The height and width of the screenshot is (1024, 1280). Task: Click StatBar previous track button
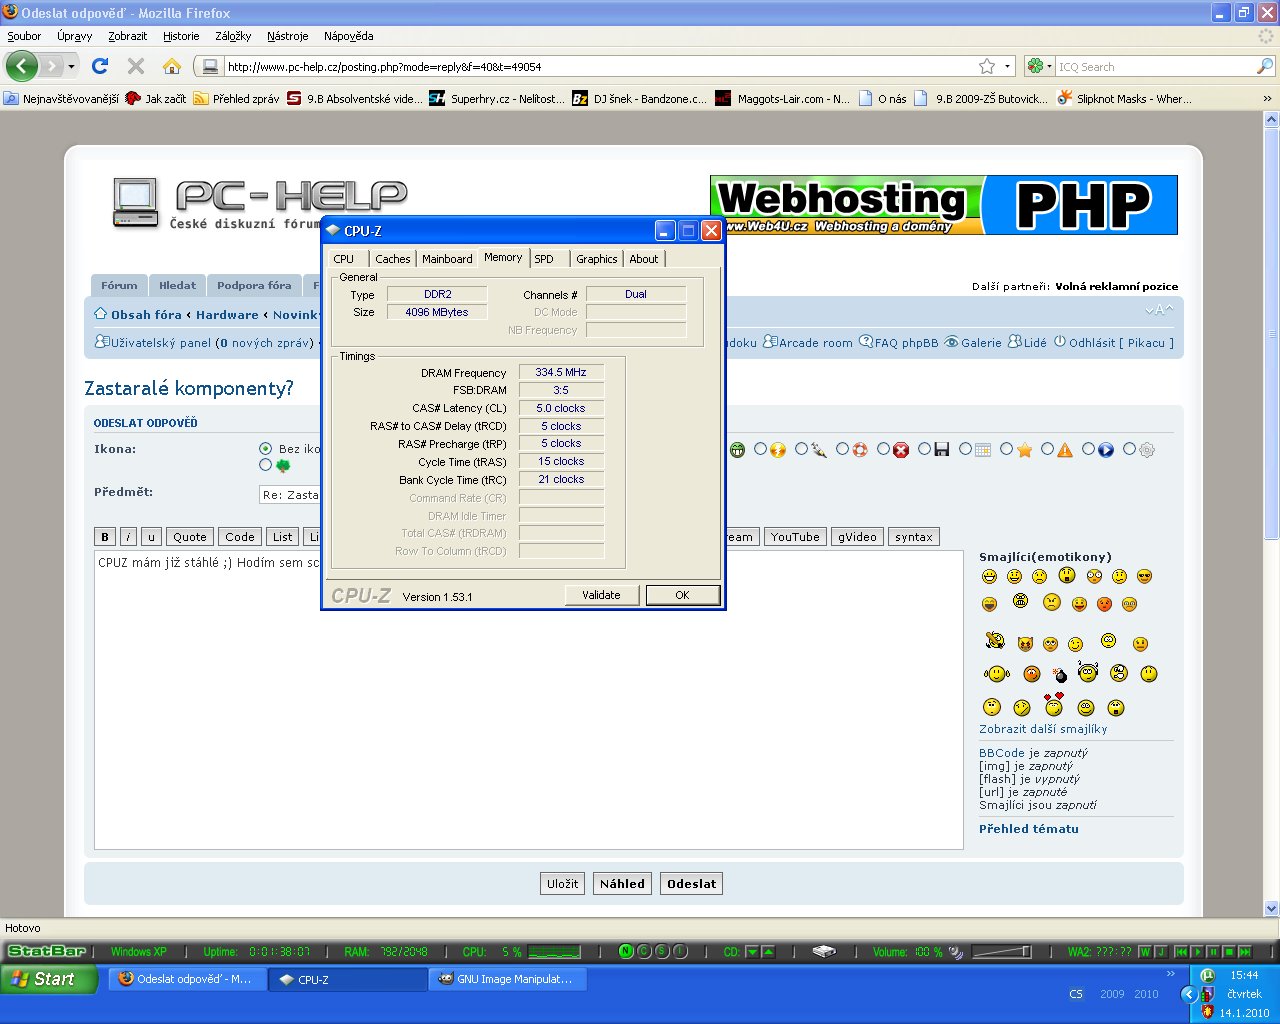1182,951
